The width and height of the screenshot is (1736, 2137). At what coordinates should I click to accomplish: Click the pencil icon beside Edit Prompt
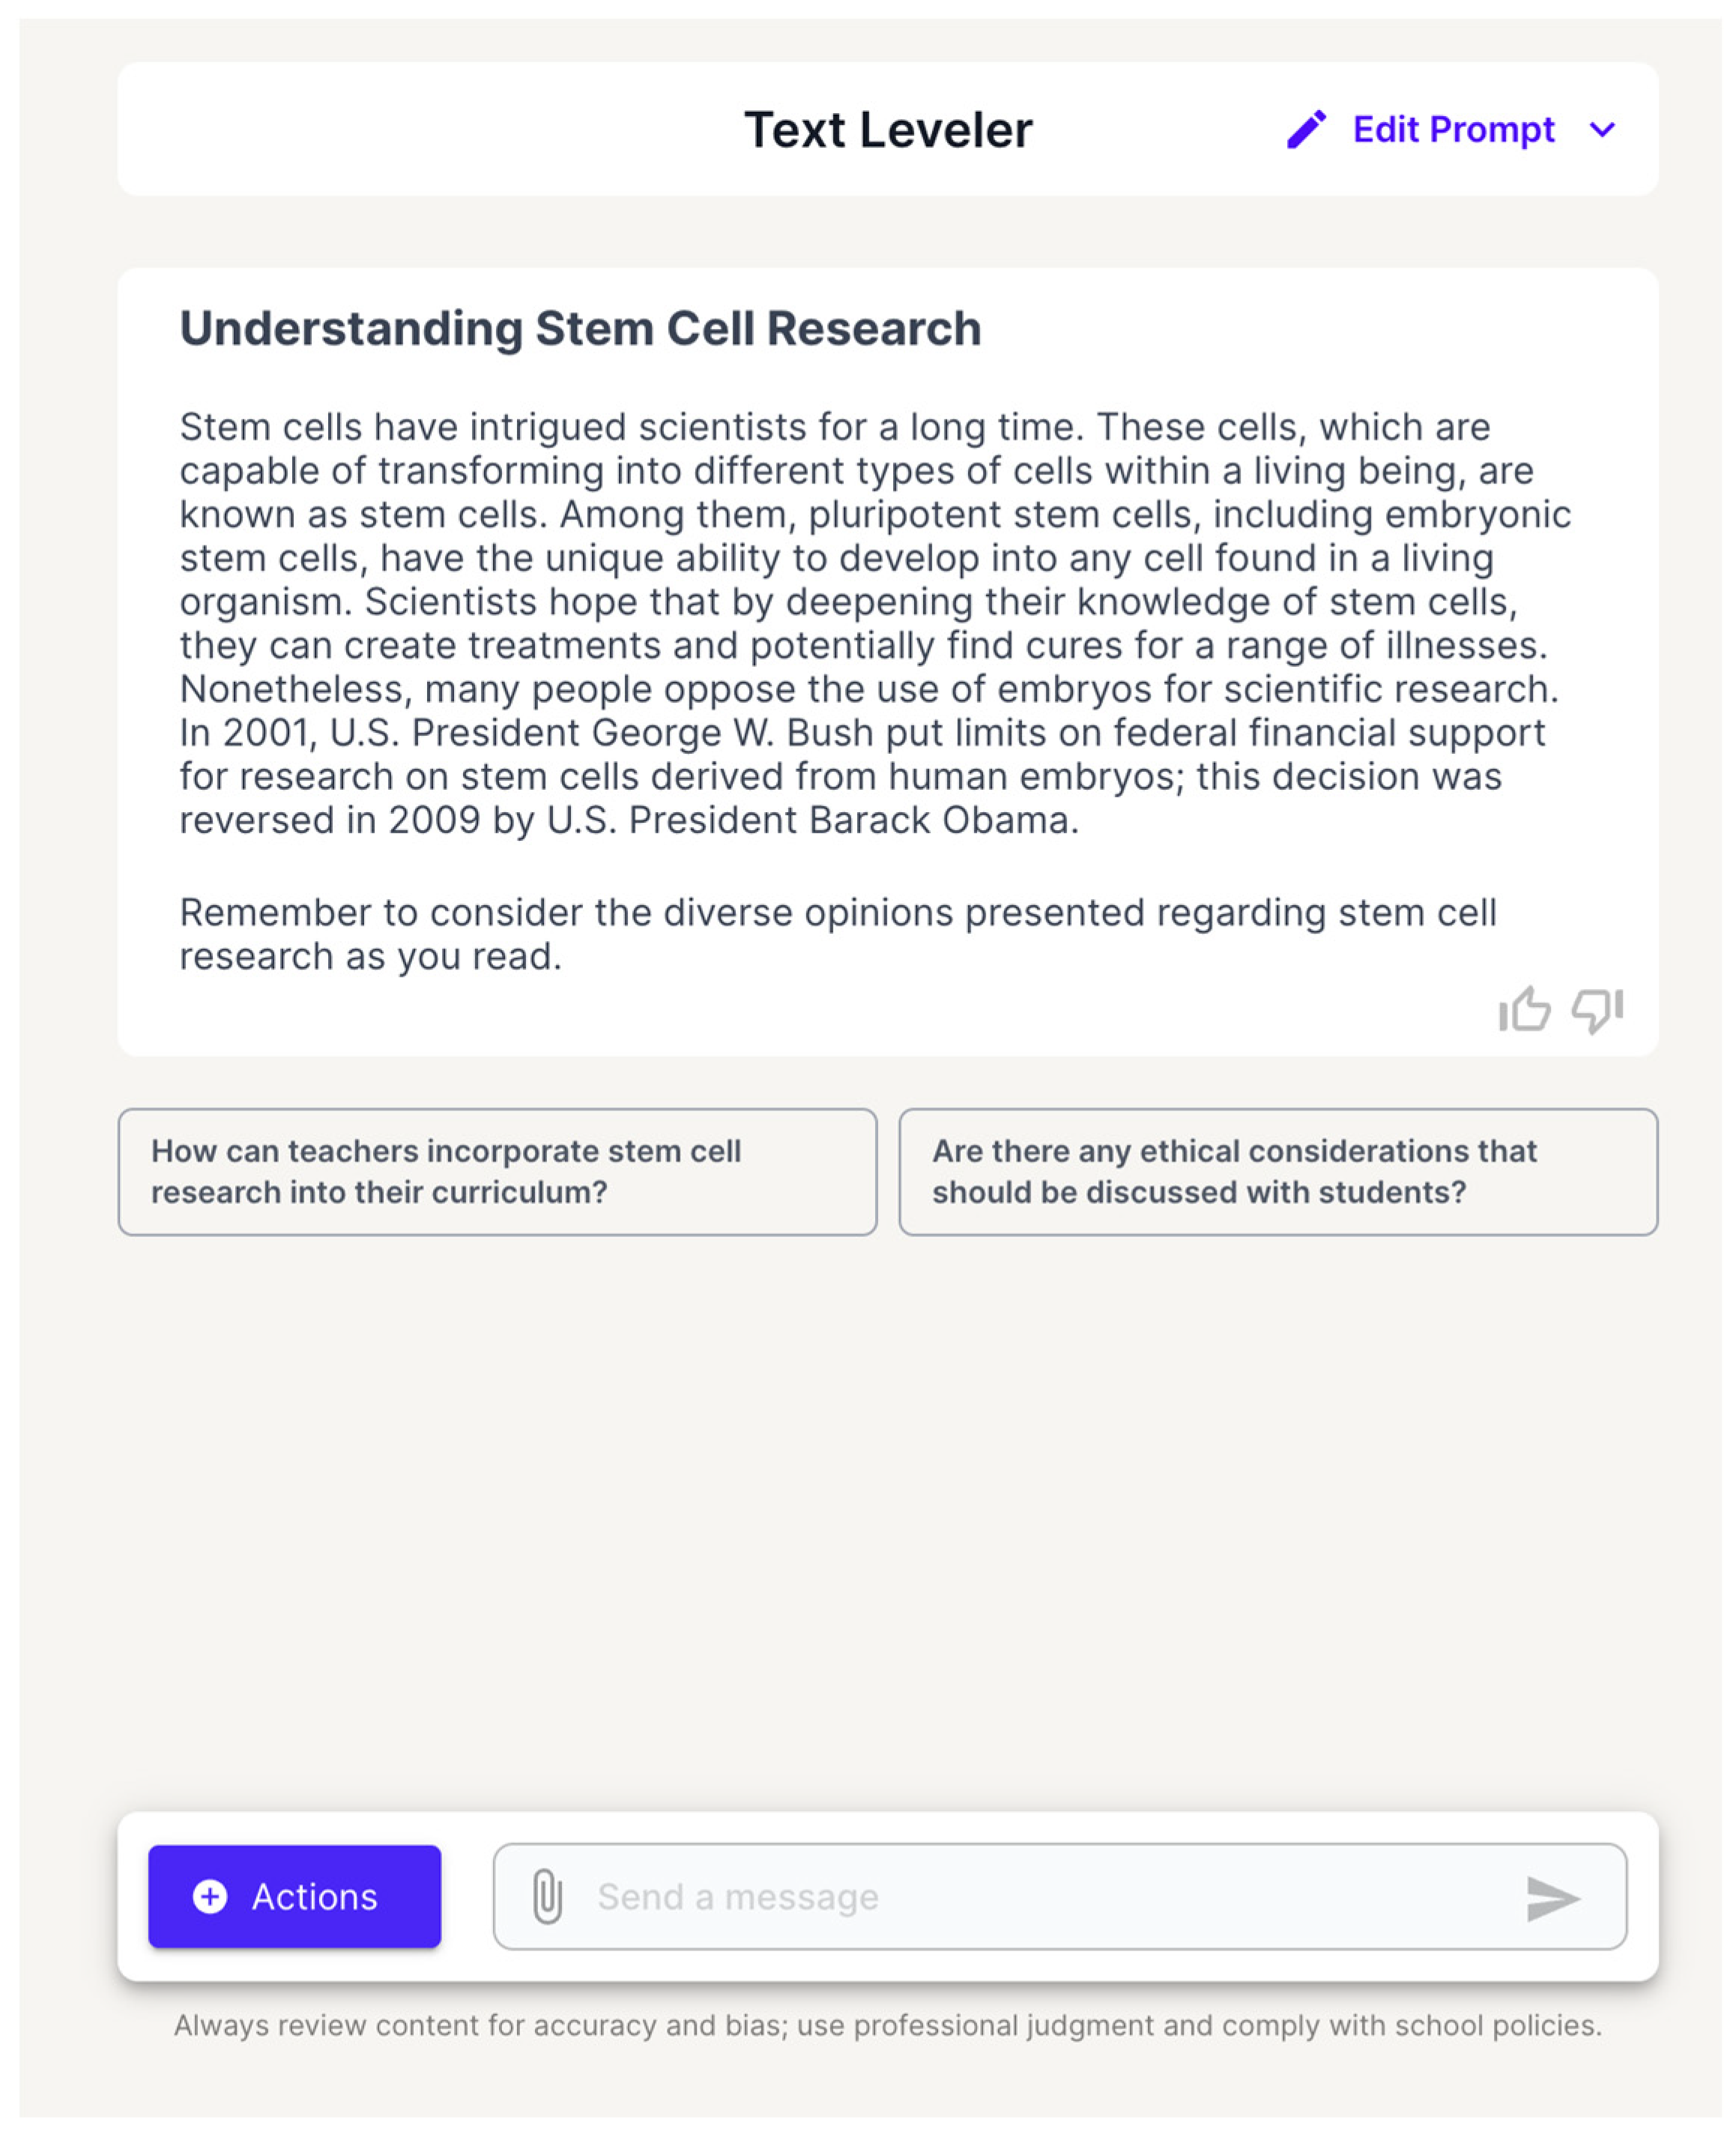[1305, 130]
